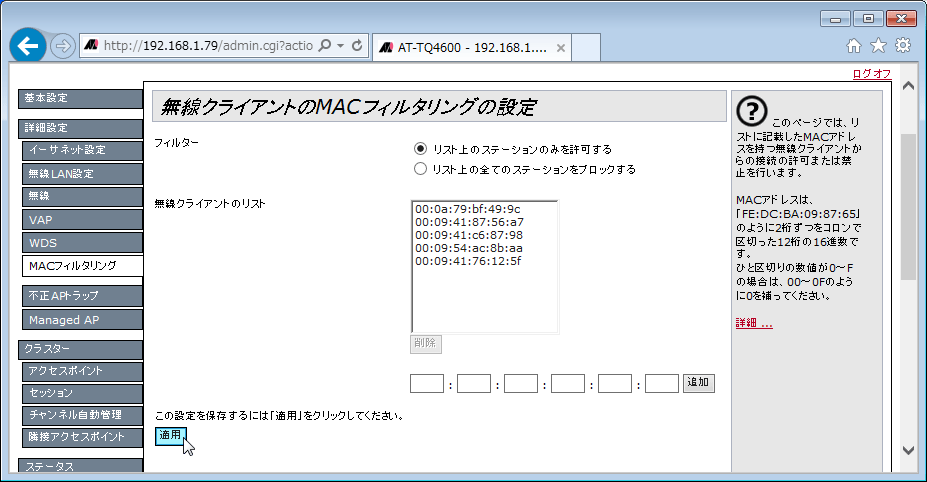The height and width of the screenshot is (482, 927).
Task: Open 隣接アクセスポイント menu item
Action: pos(83,438)
